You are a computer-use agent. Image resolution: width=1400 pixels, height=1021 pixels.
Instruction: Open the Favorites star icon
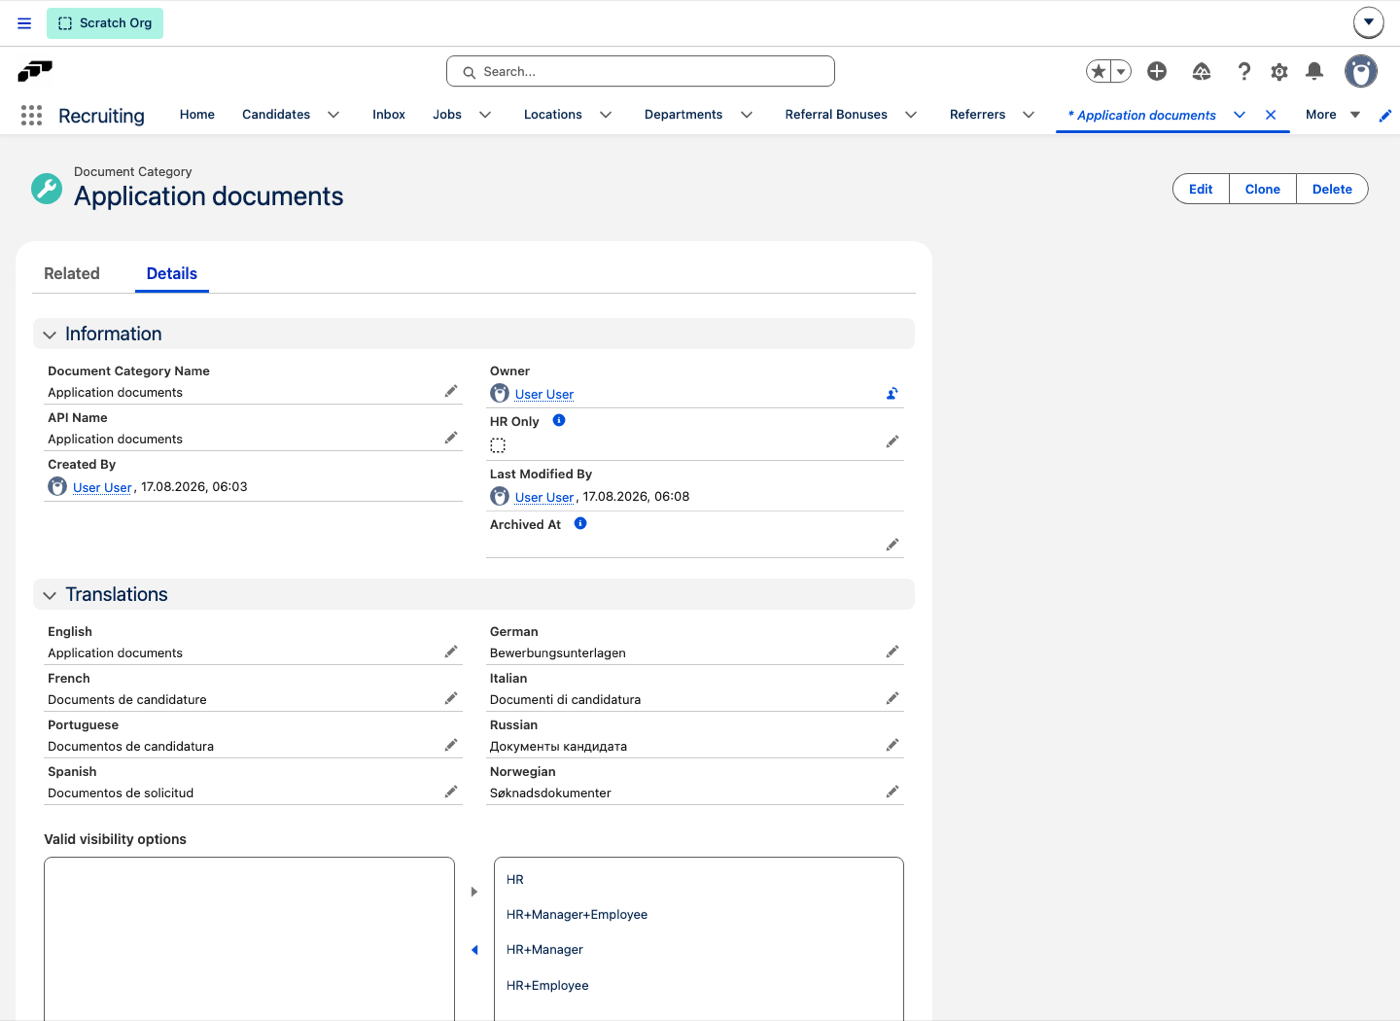1099,71
